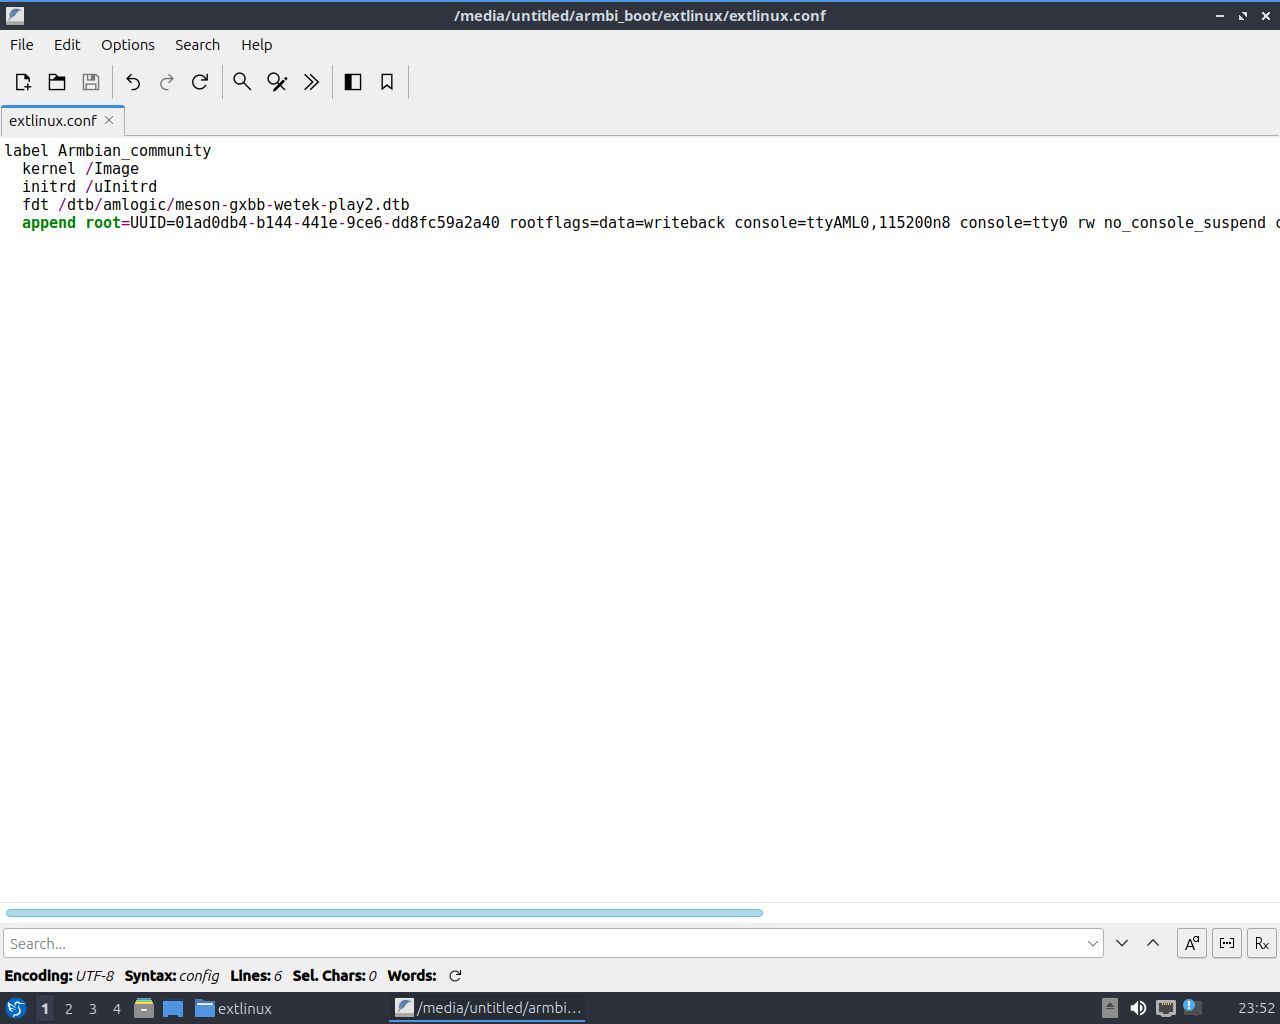This screenshot has width=1280, height=1024.
Task: Expand the search history dropdown arrow
Action: (1092, 943)
